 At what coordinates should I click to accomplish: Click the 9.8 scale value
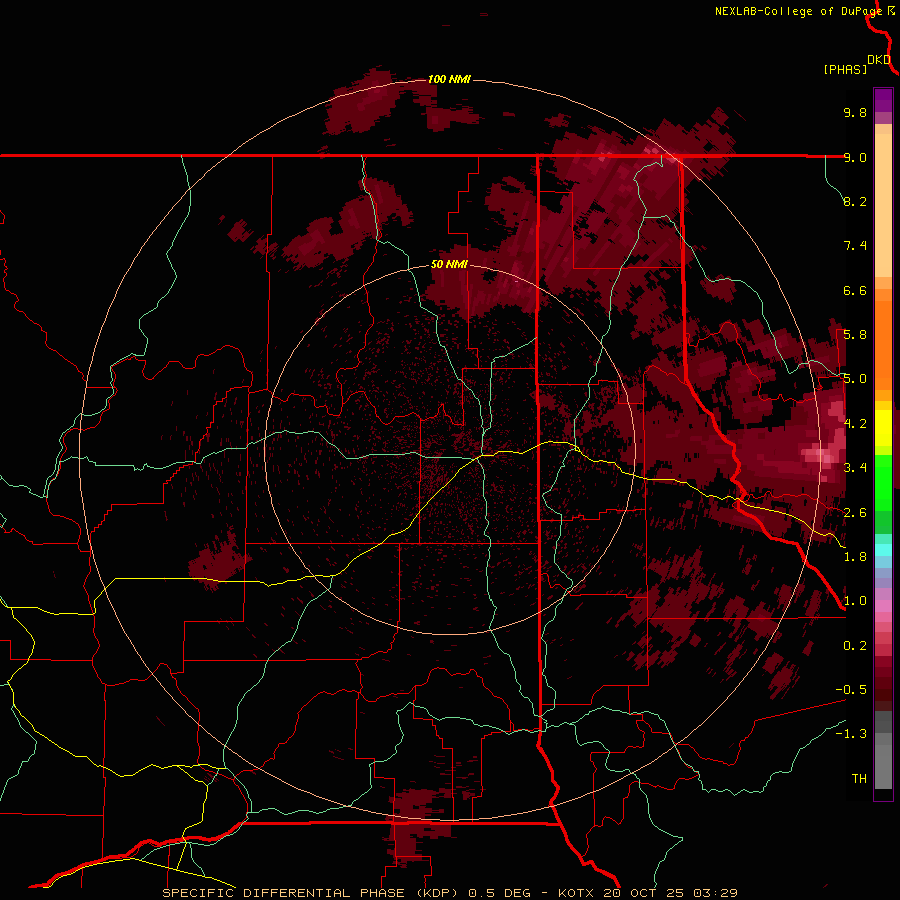855,112
